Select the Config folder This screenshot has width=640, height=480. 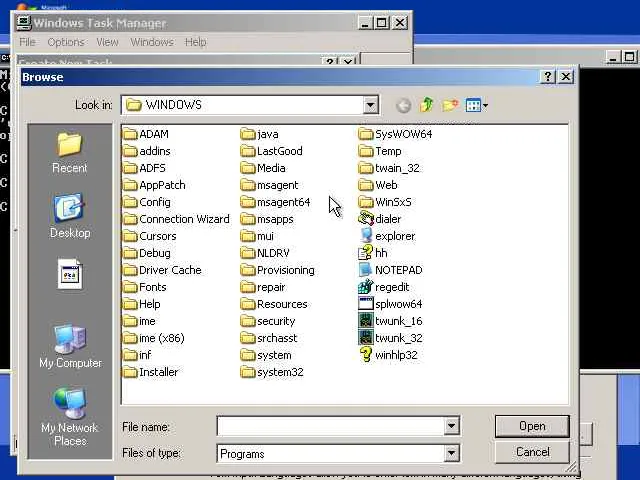tap(147, 202)
